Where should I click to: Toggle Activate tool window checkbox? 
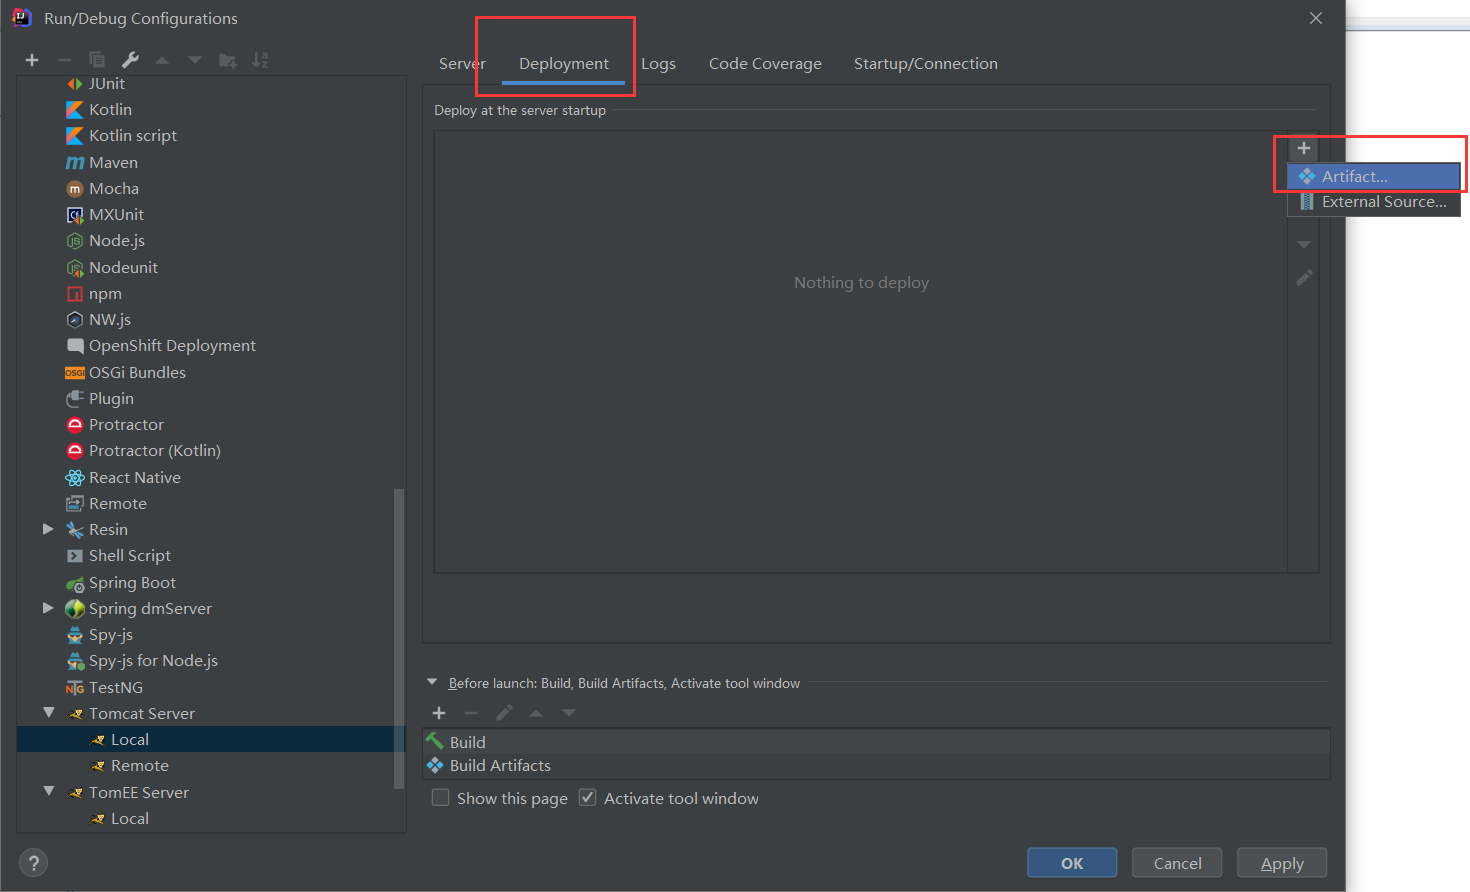coord(588,798)
